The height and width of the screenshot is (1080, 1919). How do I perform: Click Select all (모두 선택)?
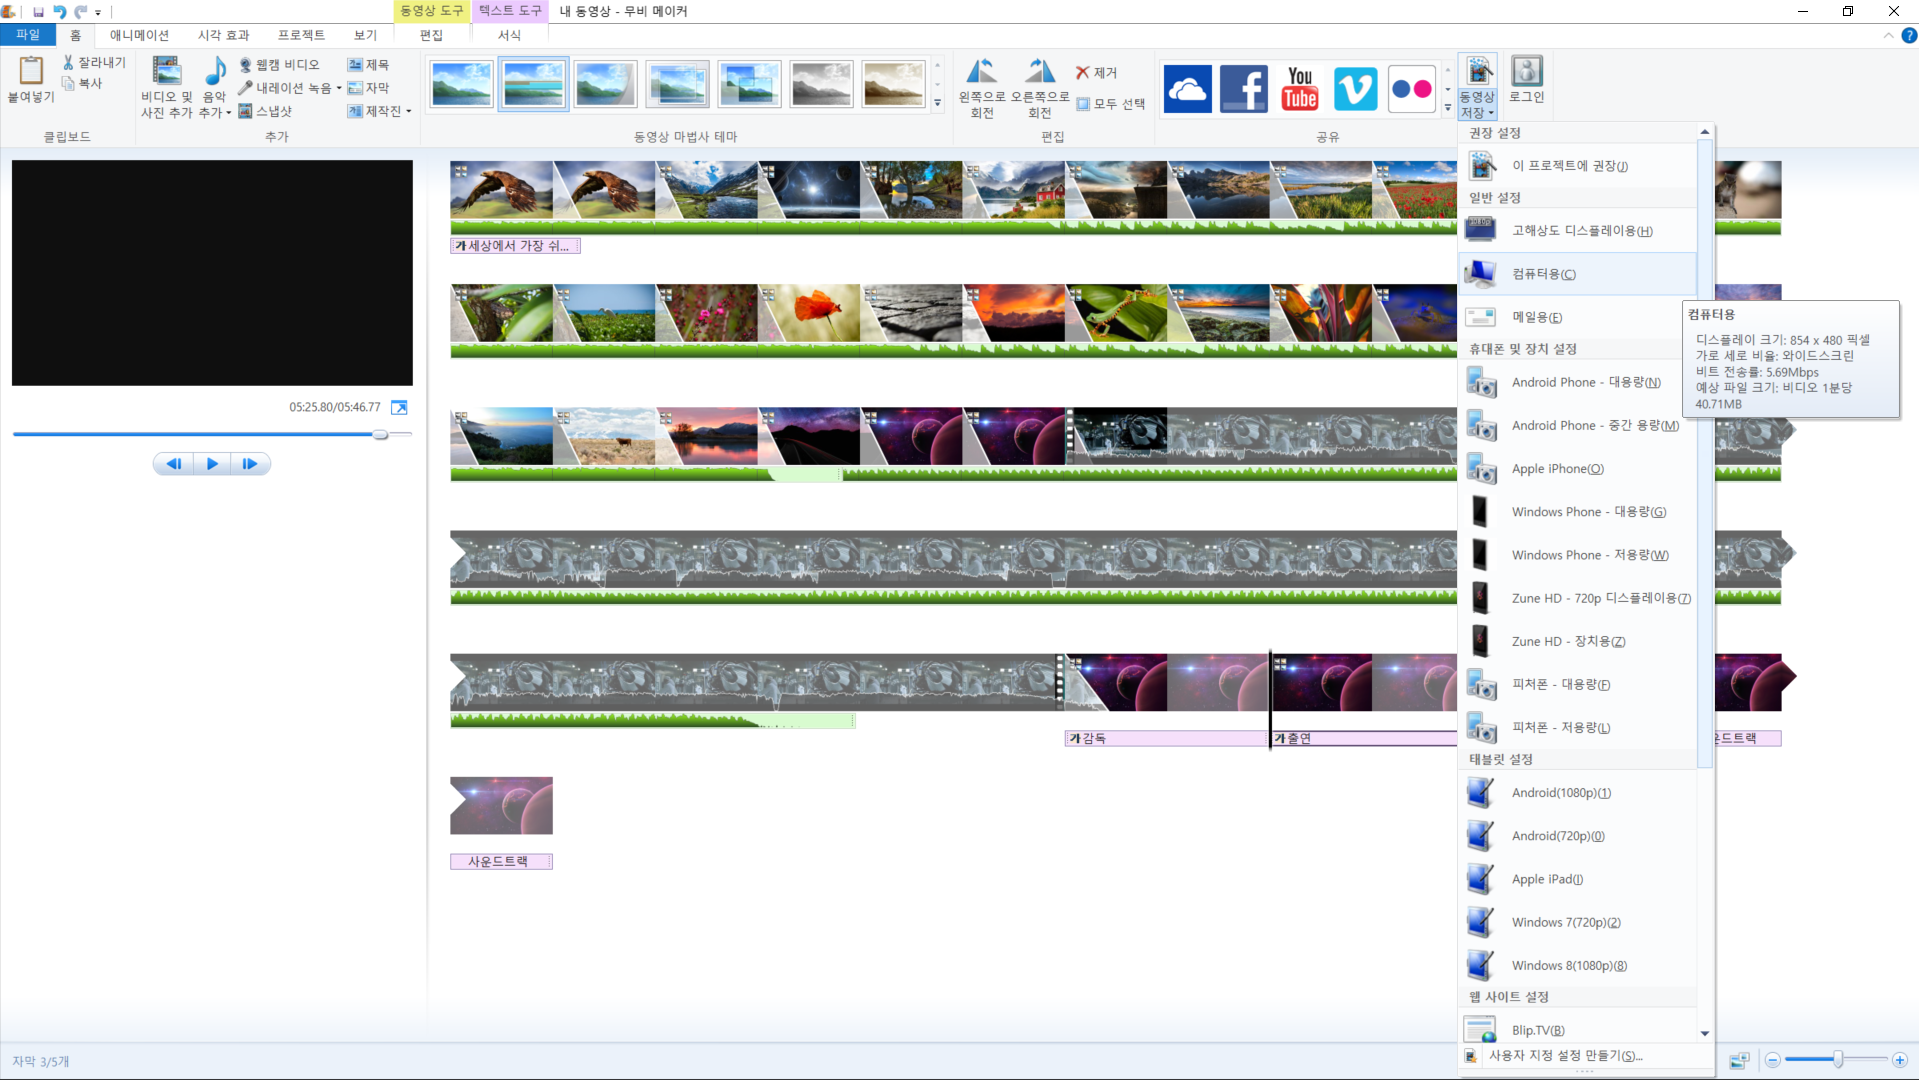tap(1111, 104)
